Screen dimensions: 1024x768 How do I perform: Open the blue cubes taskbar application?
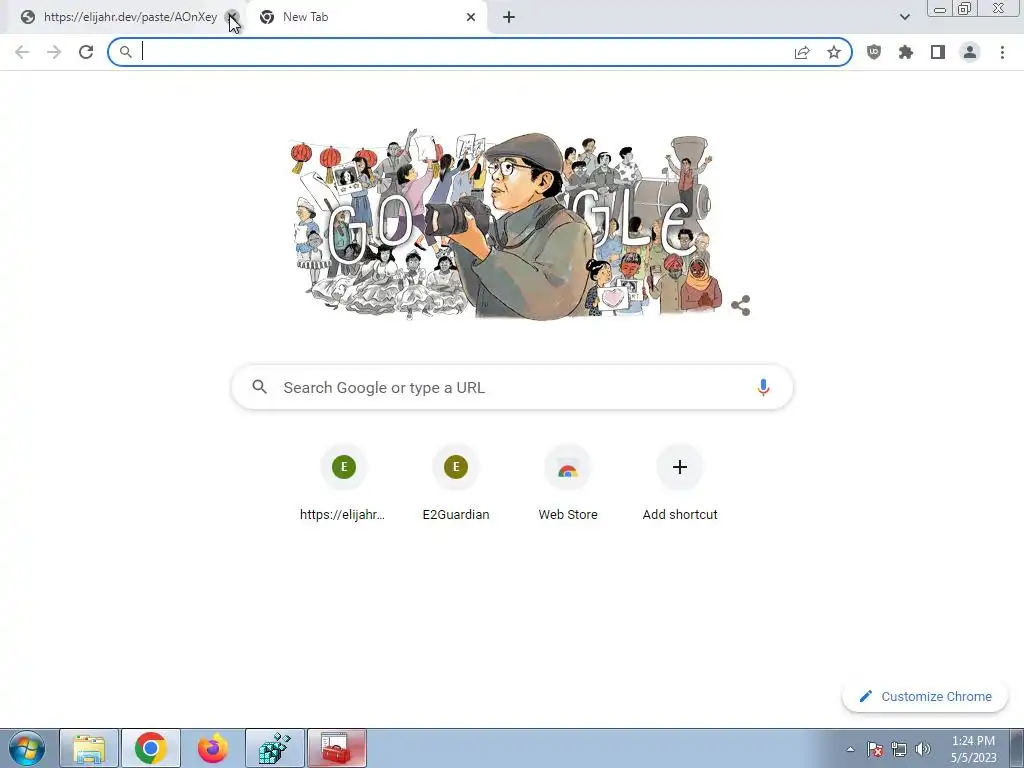coord(275,748)
